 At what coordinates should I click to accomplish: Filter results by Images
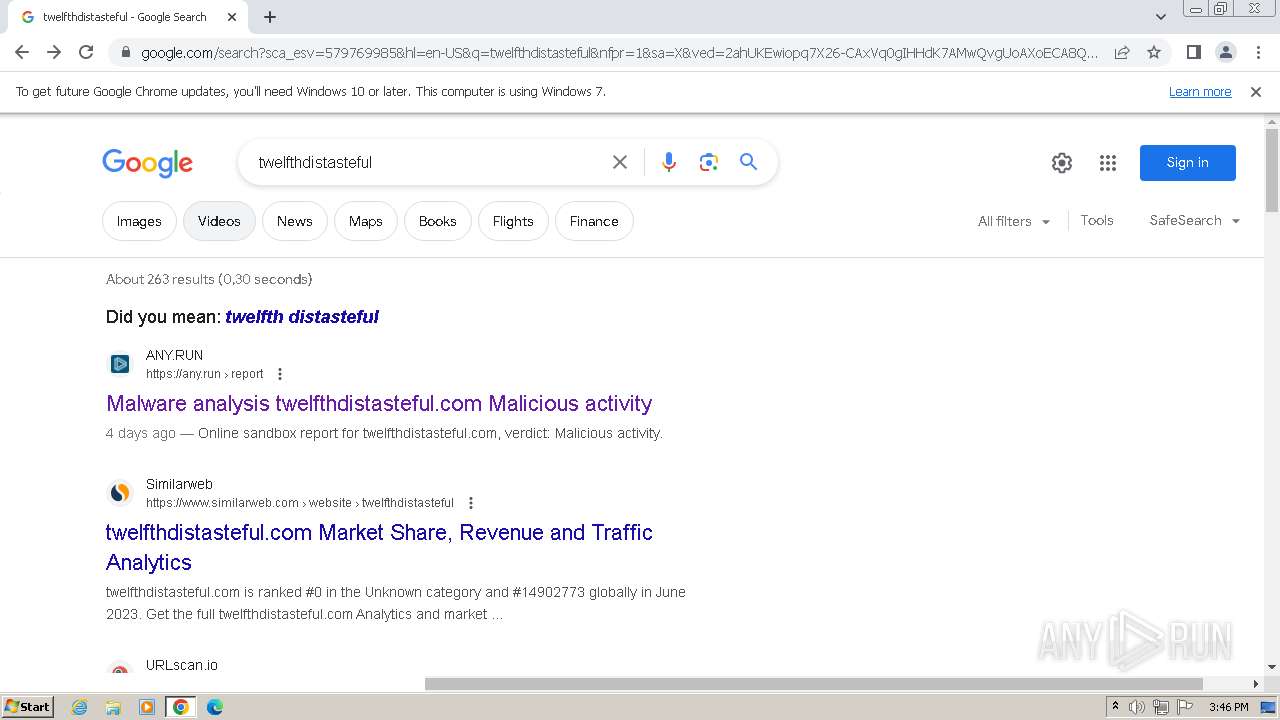[x=139, y=221]
